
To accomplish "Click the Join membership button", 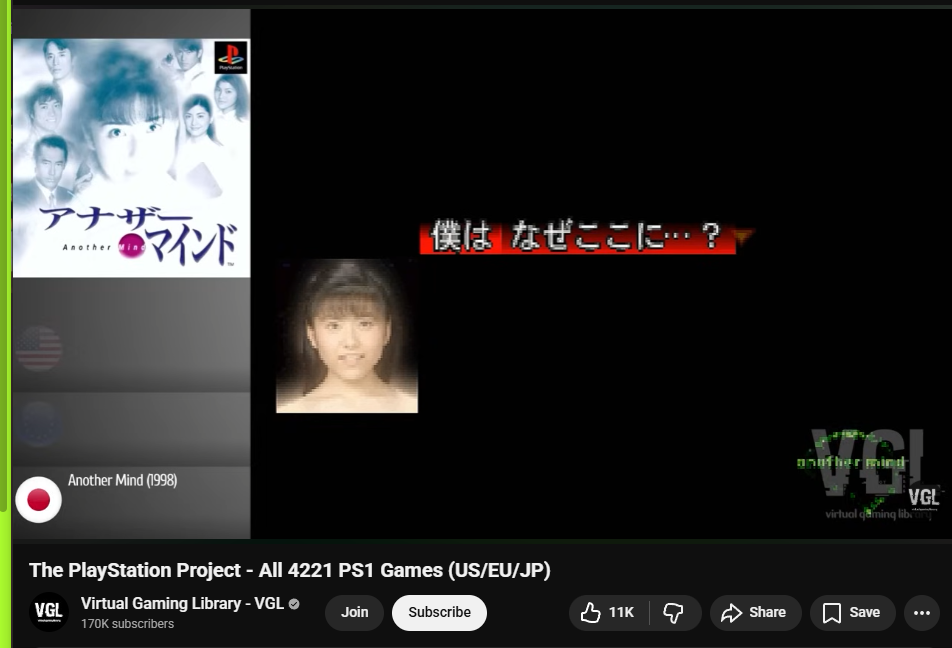I will point(355,612).
